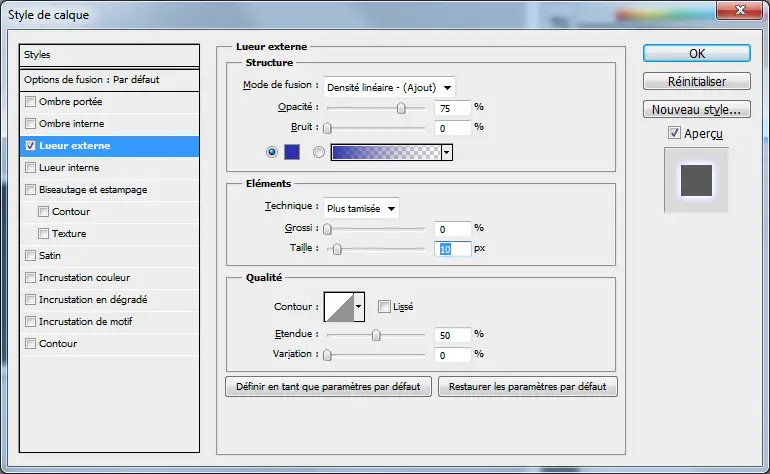Click the Nouveau style... button
770x474 pixels.
(697, 109)
